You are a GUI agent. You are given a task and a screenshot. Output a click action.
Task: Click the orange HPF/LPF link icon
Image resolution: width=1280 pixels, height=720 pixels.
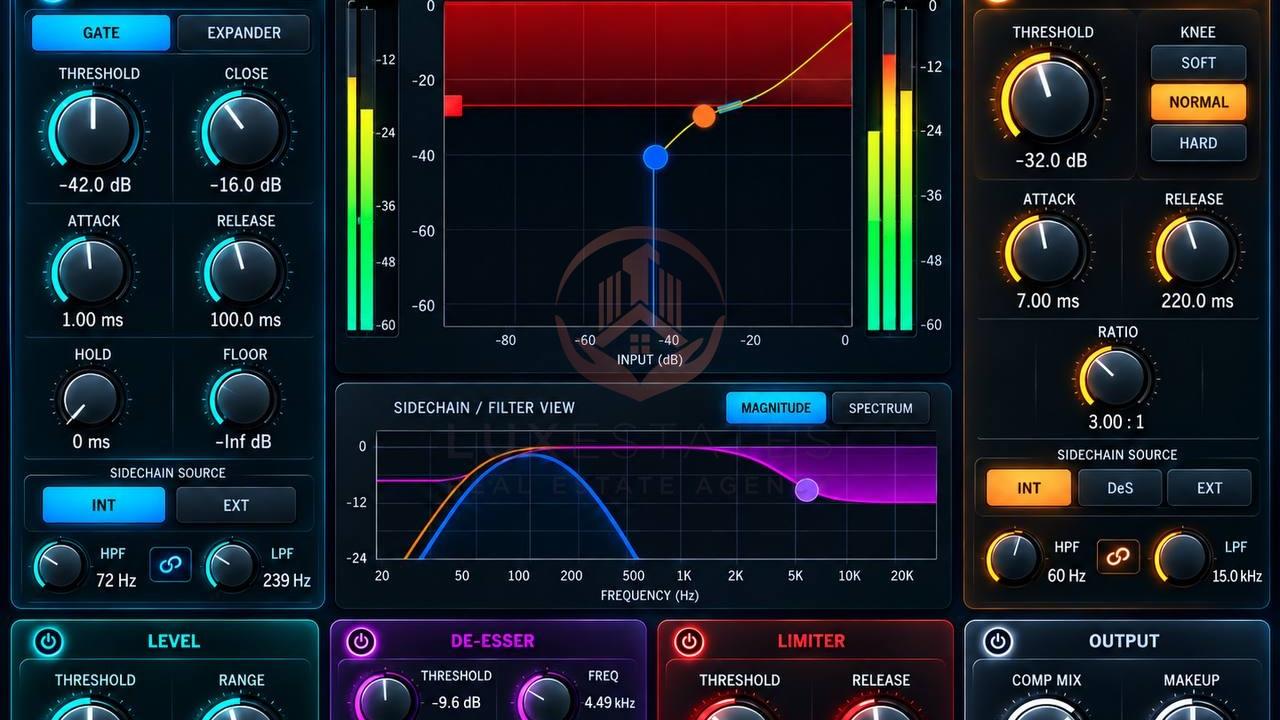click(1118, 557)
